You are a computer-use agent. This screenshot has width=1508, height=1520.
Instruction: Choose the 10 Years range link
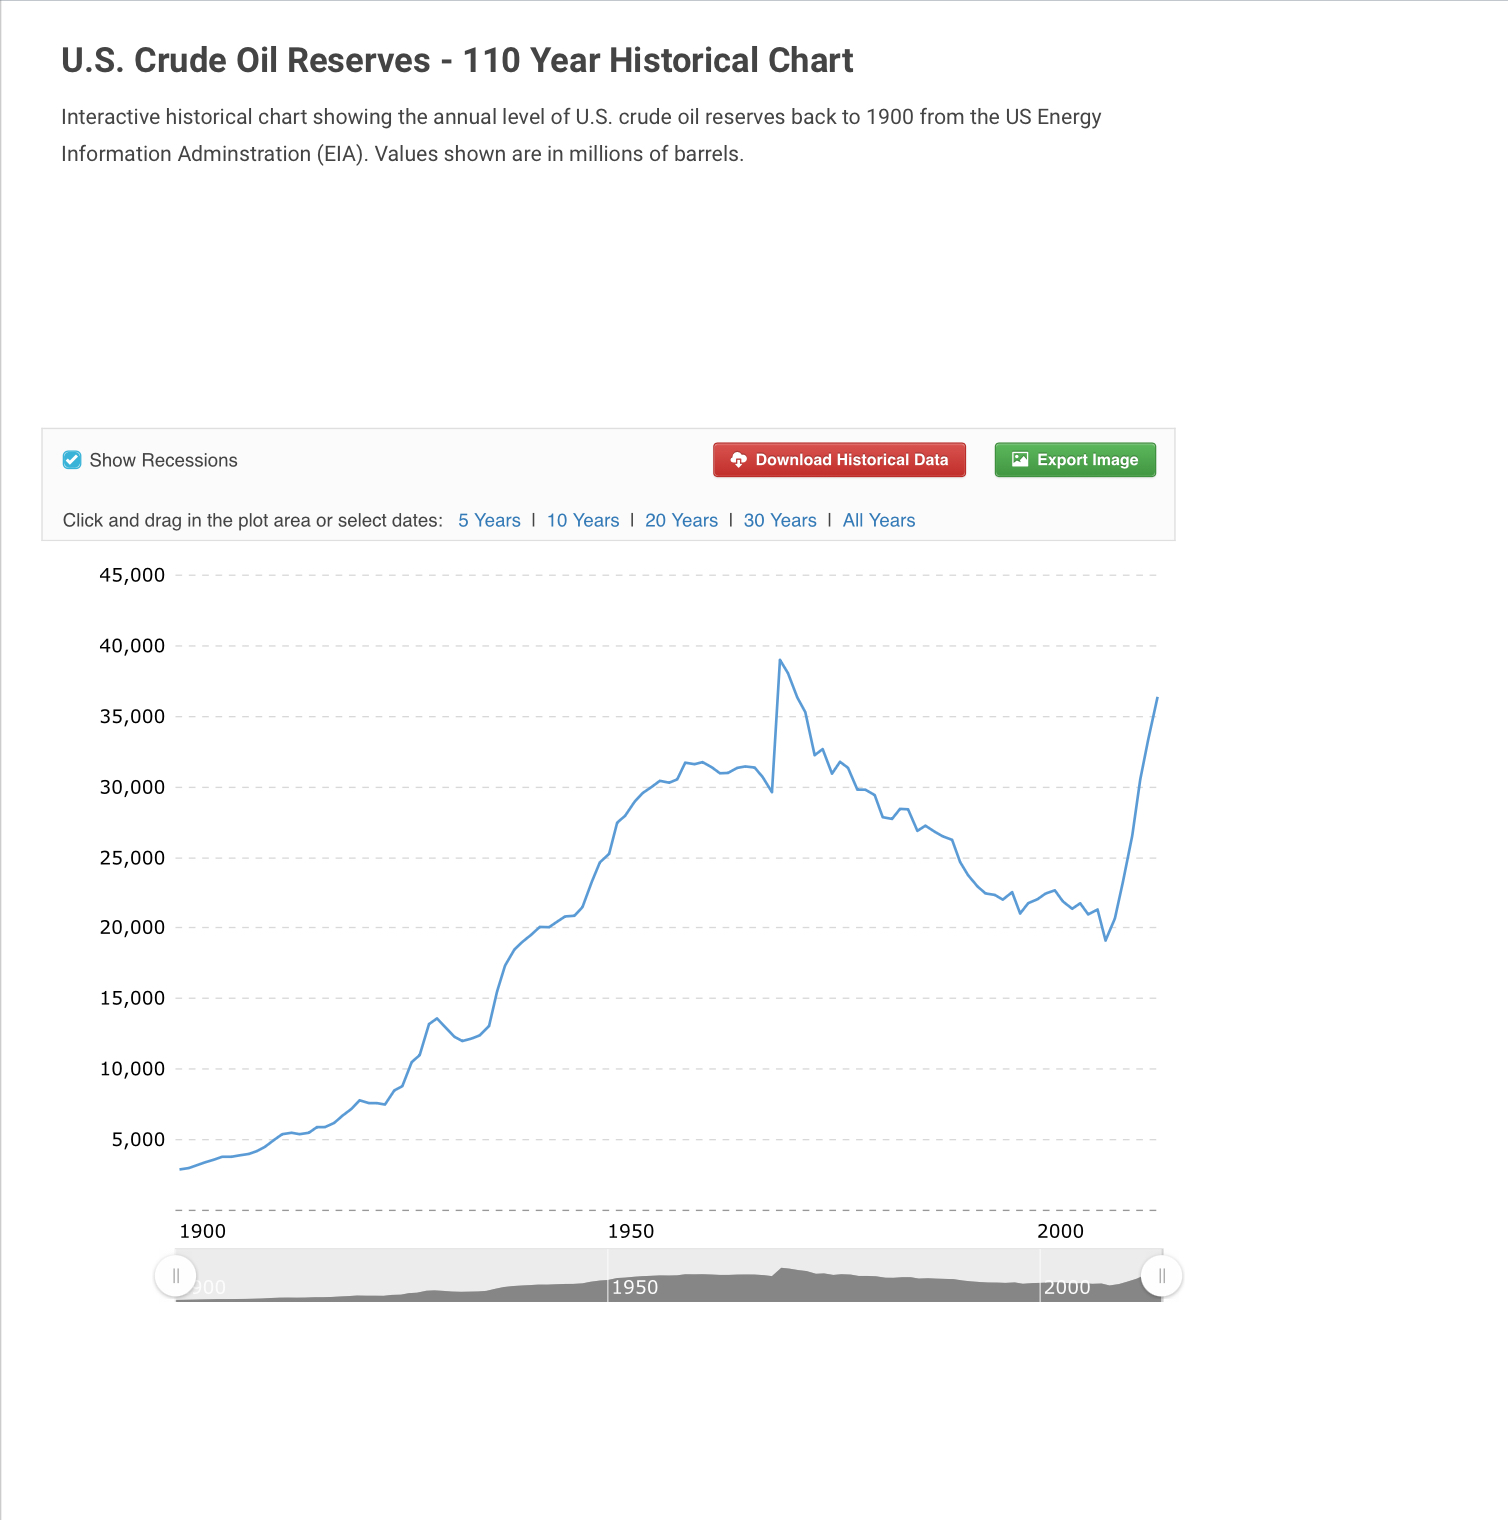[583, 520]
